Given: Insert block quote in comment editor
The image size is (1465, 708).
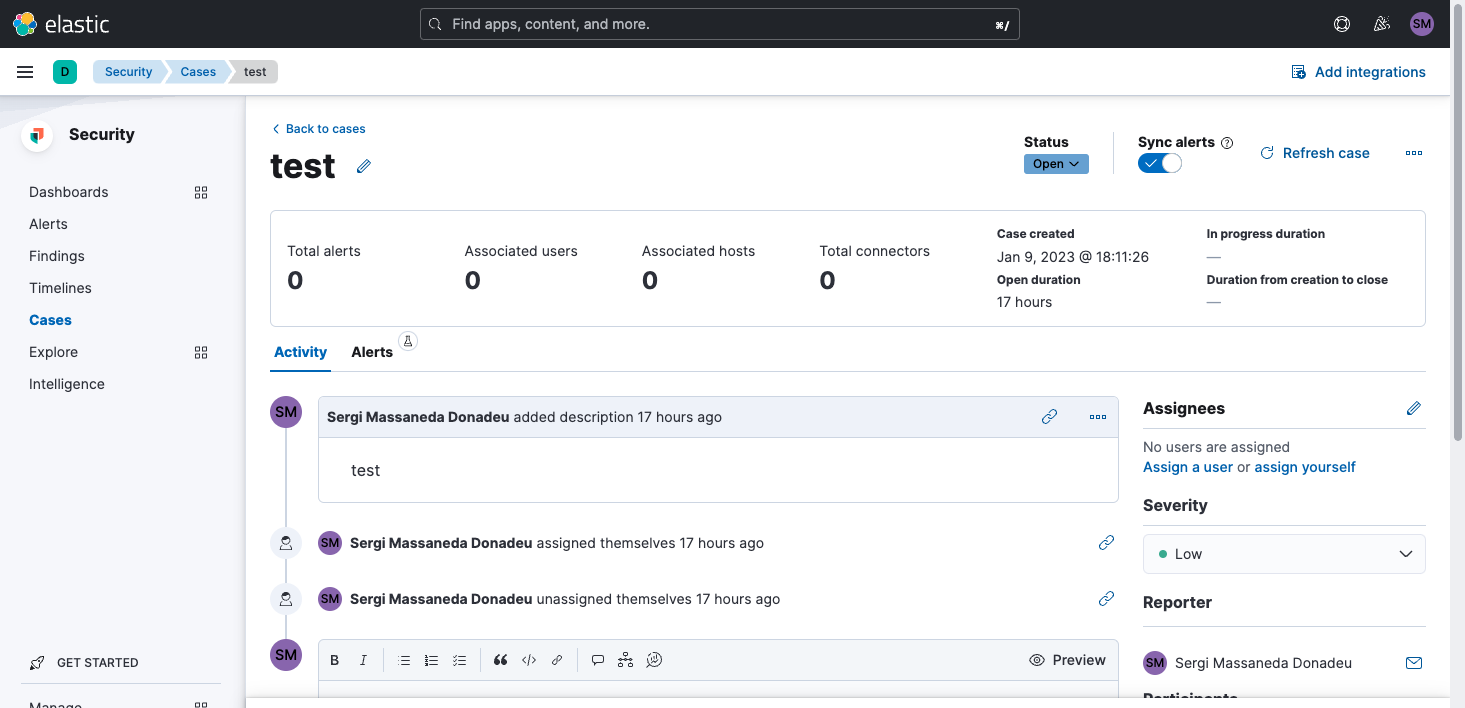Looking at the screenshot, I should pyautogui.click(x=501, y=660).
